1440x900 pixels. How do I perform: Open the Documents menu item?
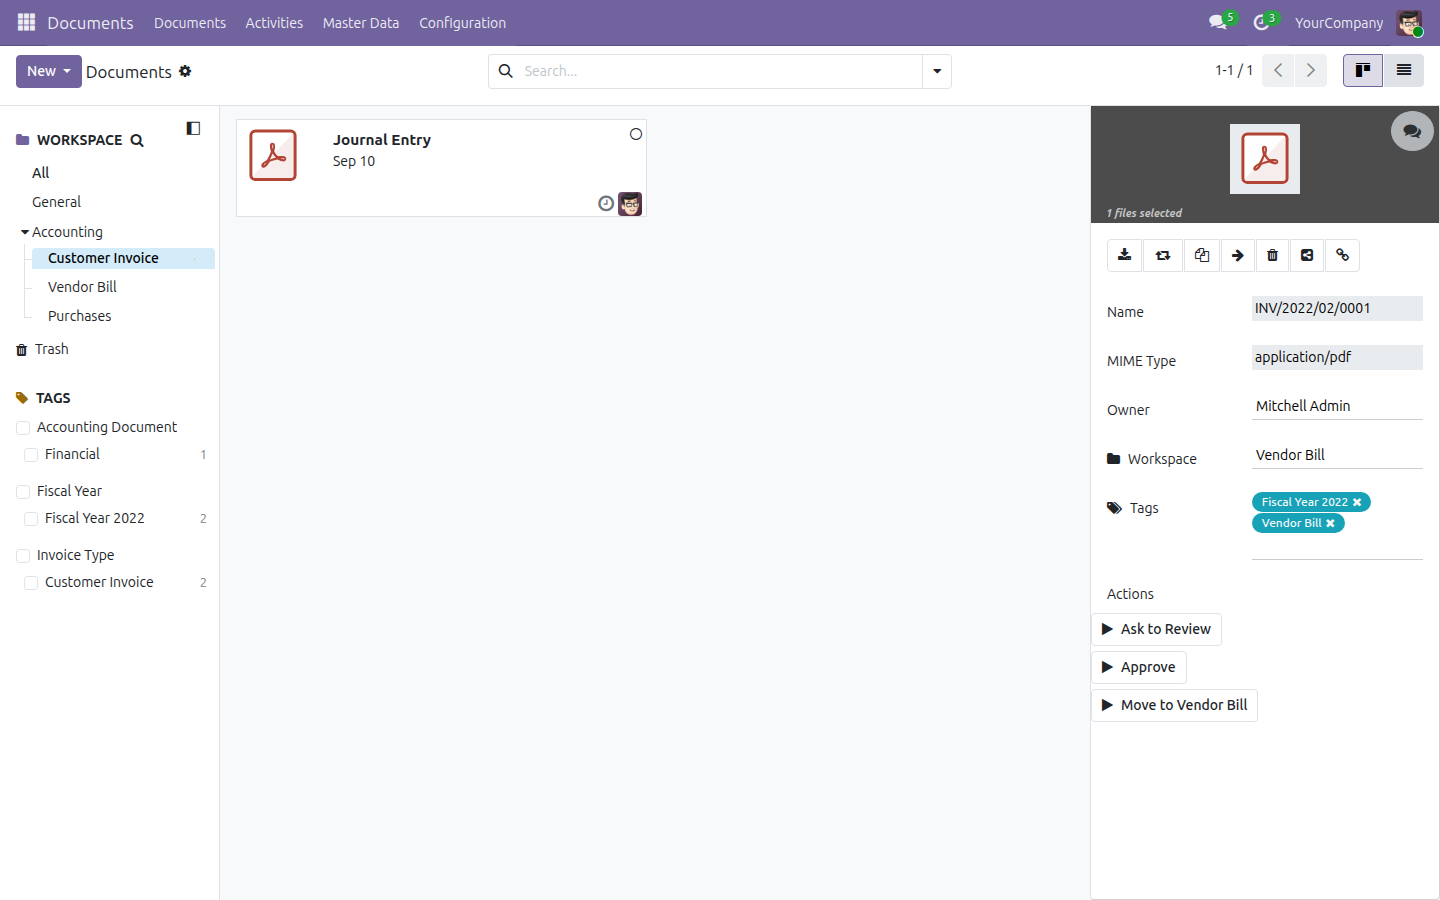tap(190, 22)
